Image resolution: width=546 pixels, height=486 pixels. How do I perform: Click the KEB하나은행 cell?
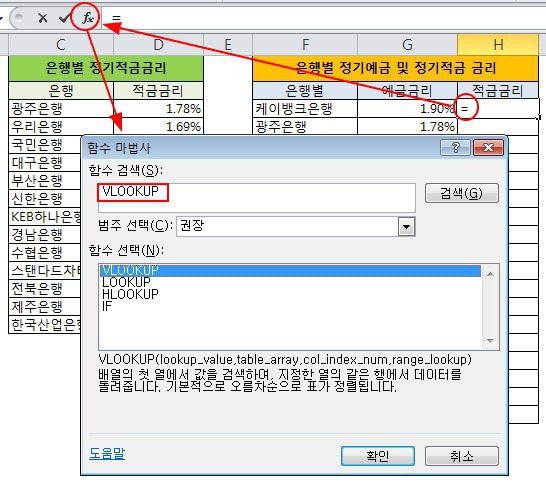point(45,217)
